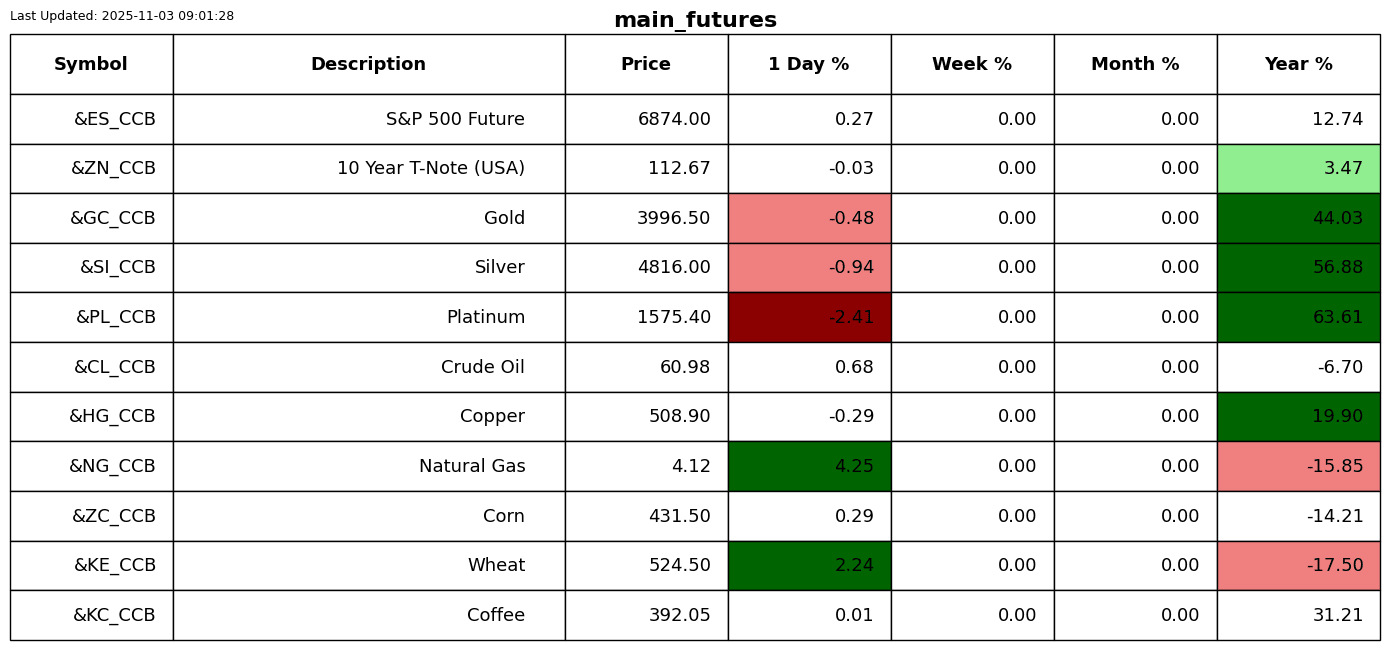Select the Natural Gas -15.85 red cell
Viewport: 1390px width, 650px height.
[1298, 466]
